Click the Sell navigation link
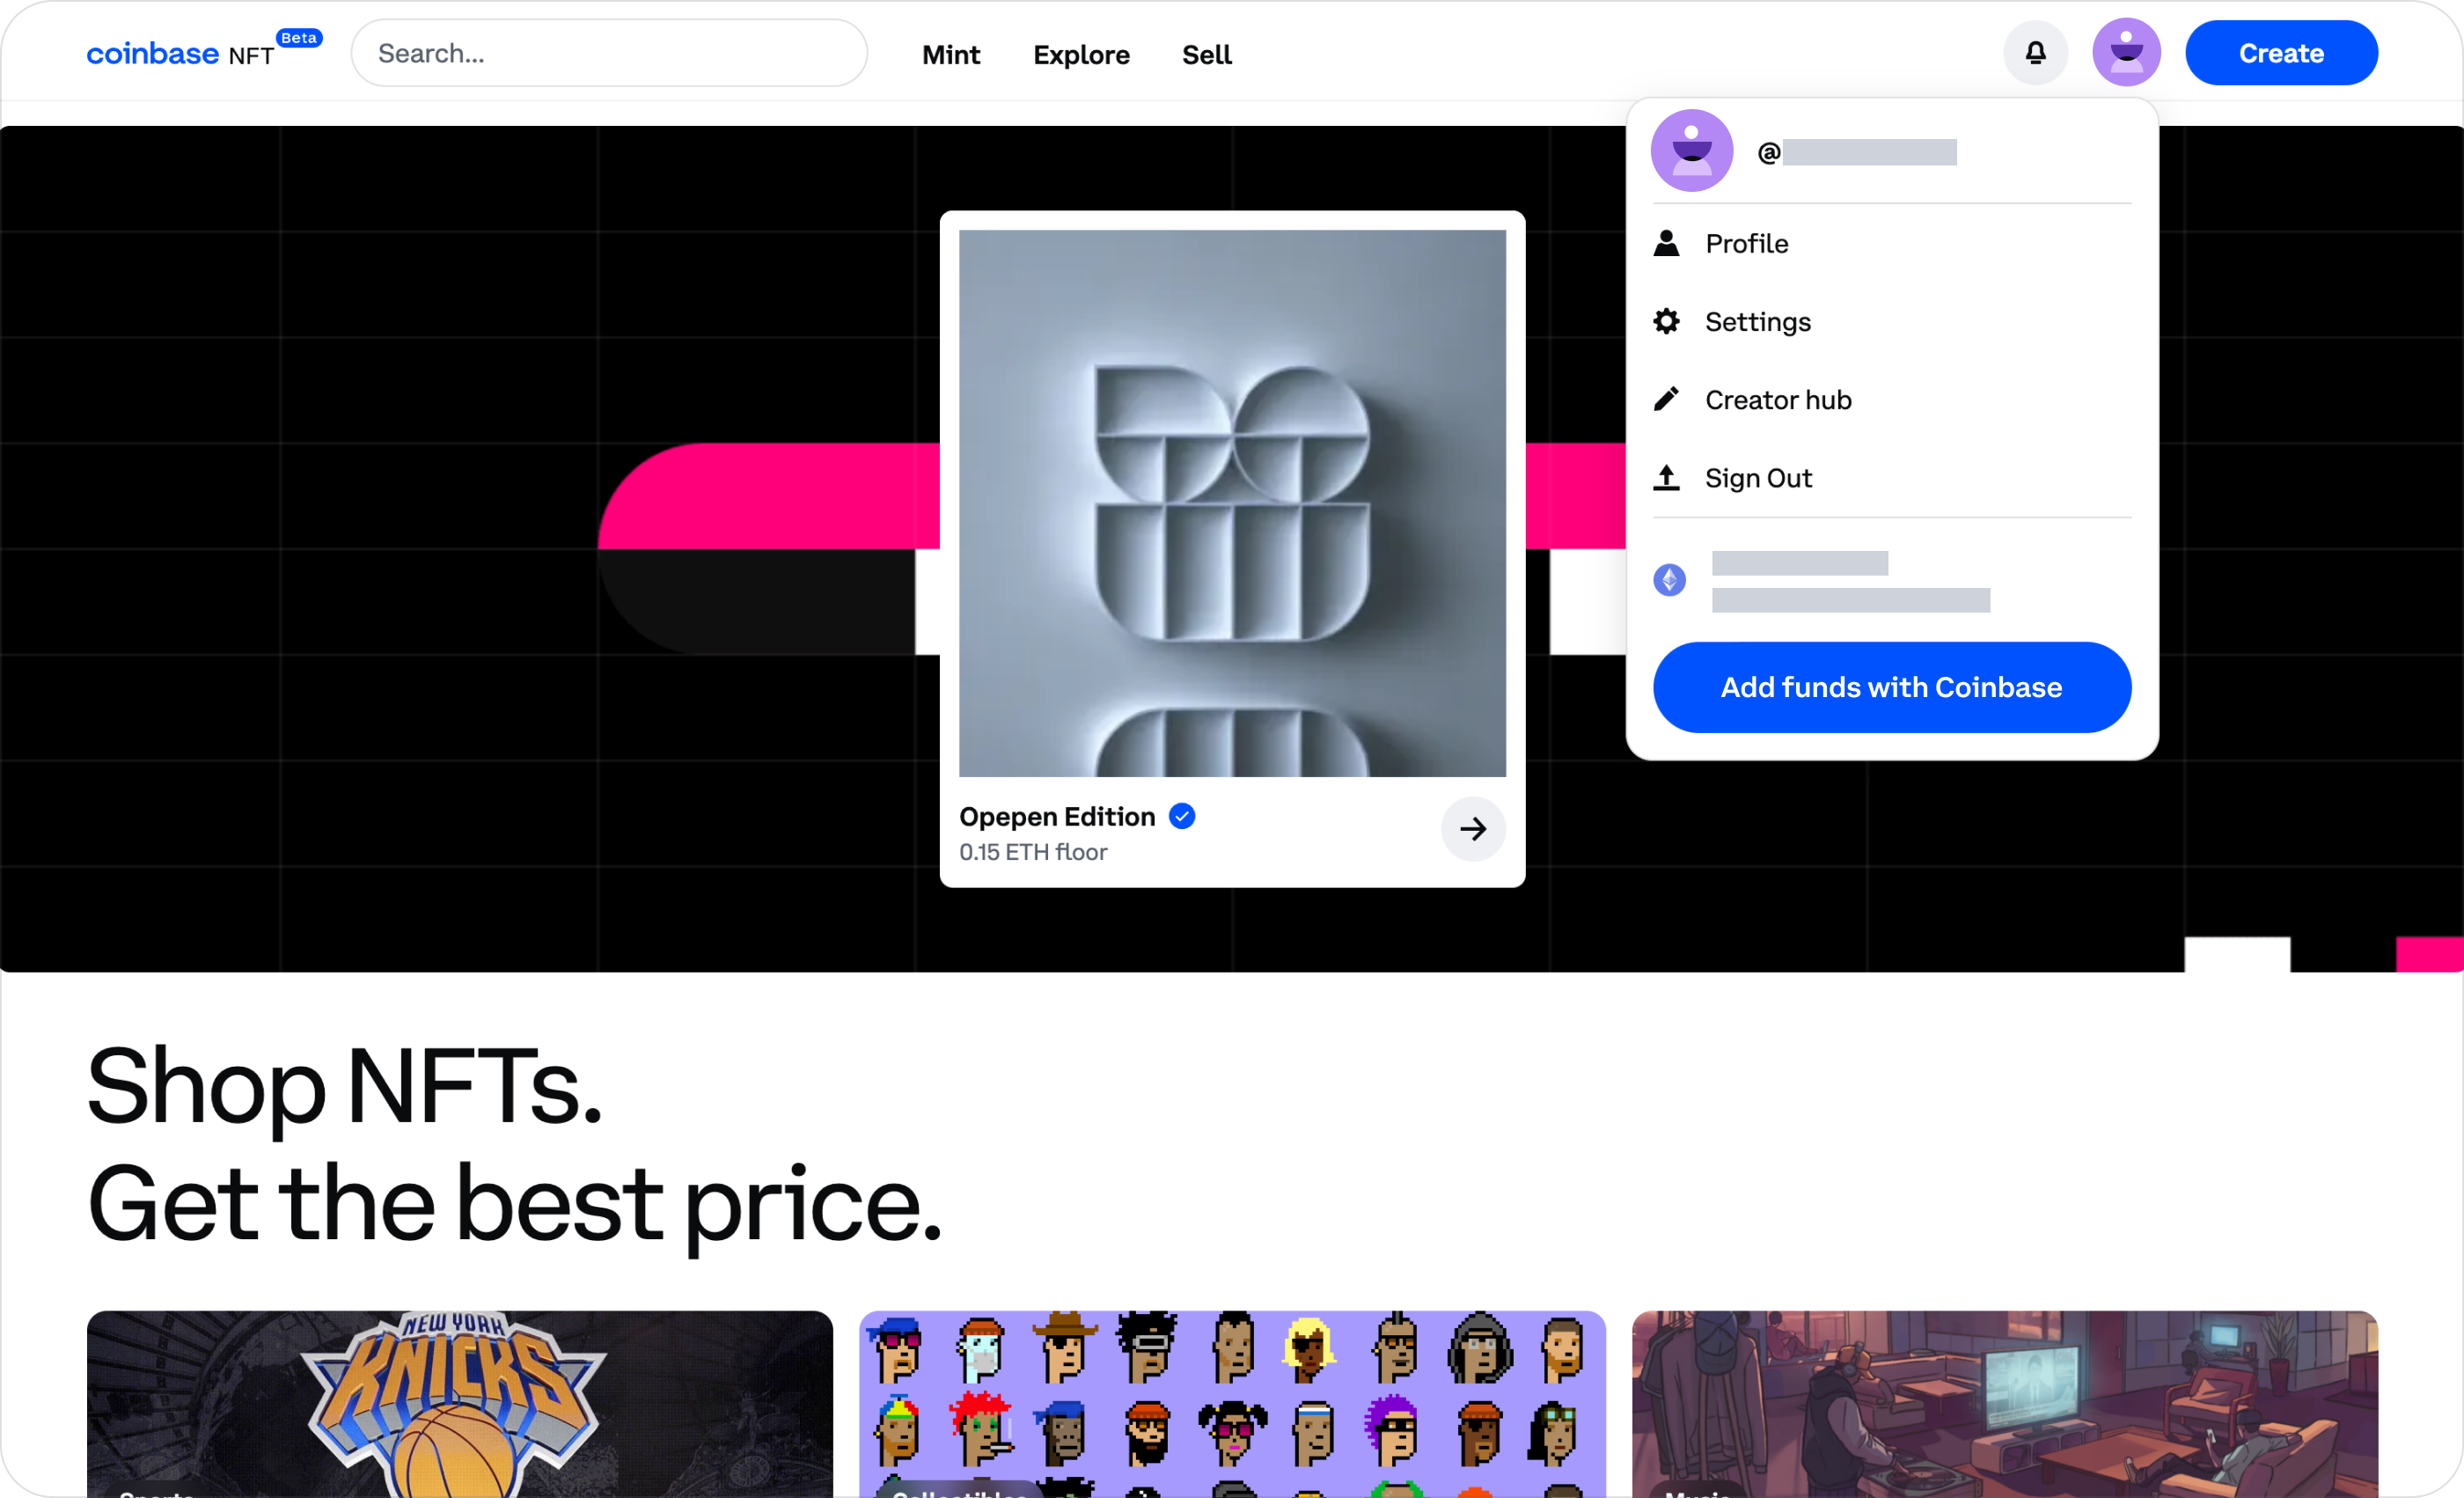The width and height of the screenshot is (2464, 1498). (1207, 53)
